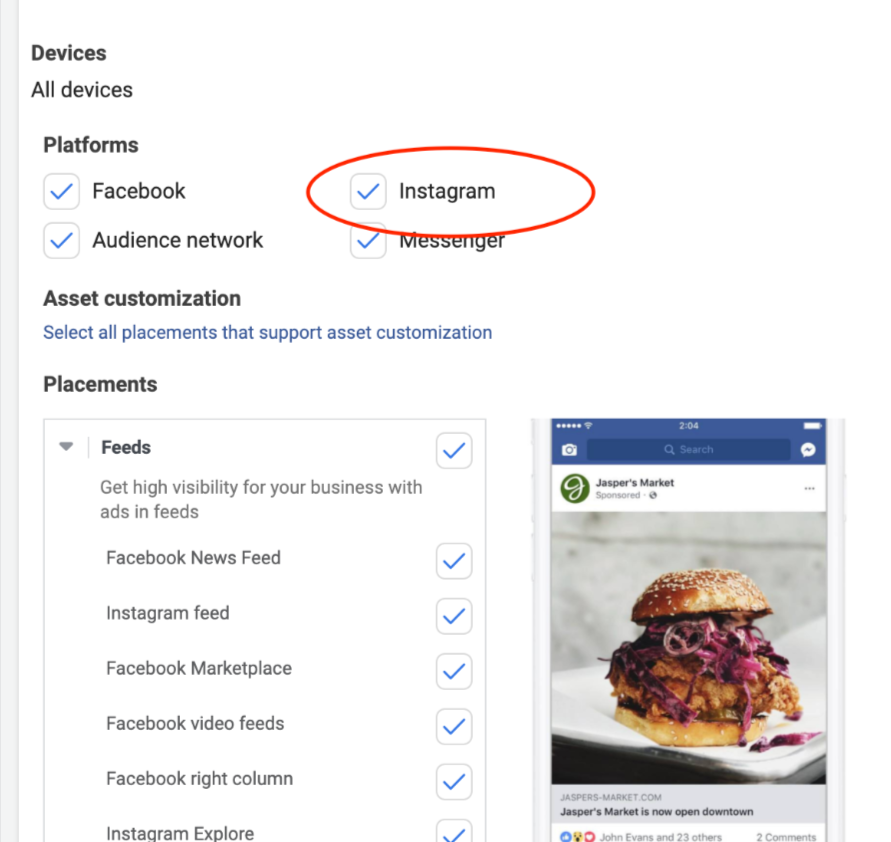Click the reaction emoji icons under post
Viewport: 891px width, 842px height.
tap(577, 836)
